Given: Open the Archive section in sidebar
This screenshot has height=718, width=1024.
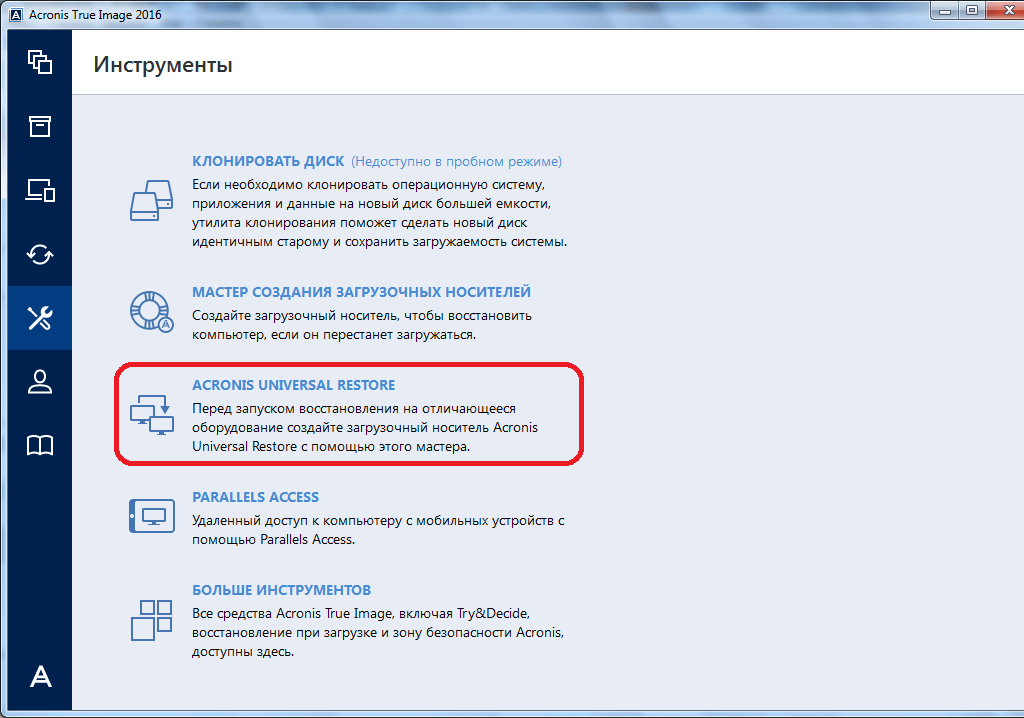Looking at the screenshot, I should [40, 126].
